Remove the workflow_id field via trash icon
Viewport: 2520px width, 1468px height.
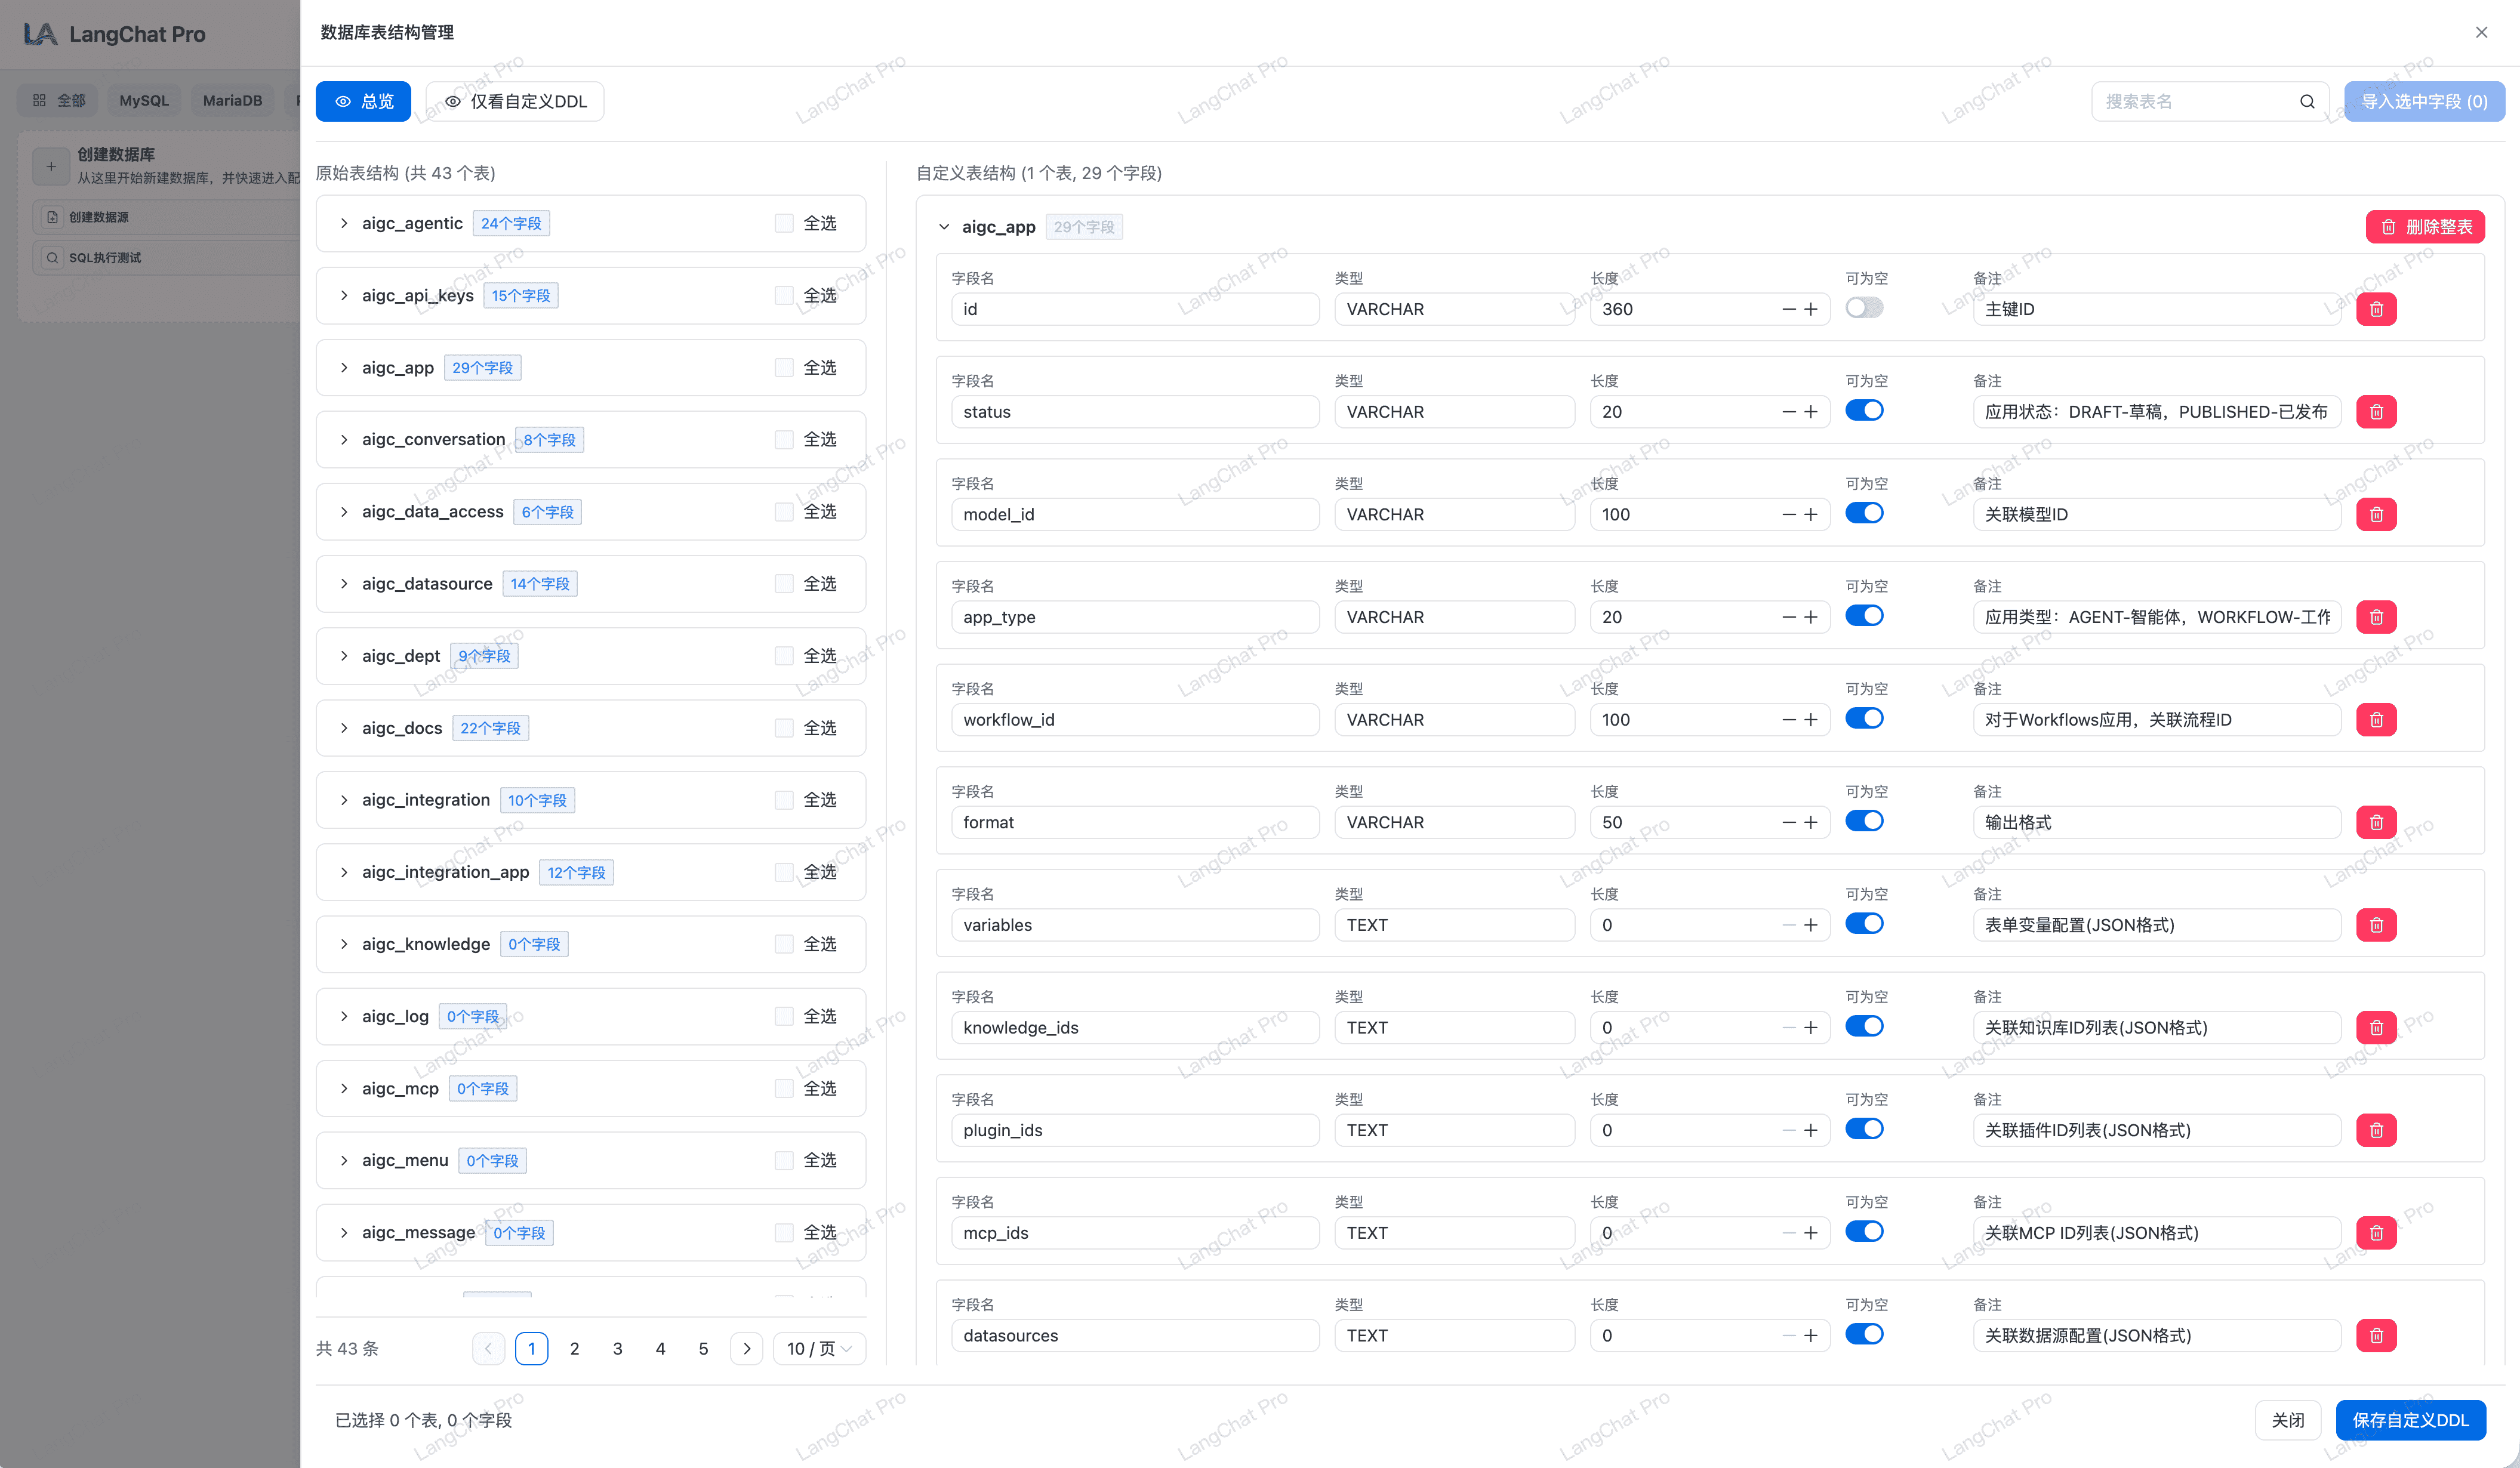pyautogui.click(x=2375, y=720)
